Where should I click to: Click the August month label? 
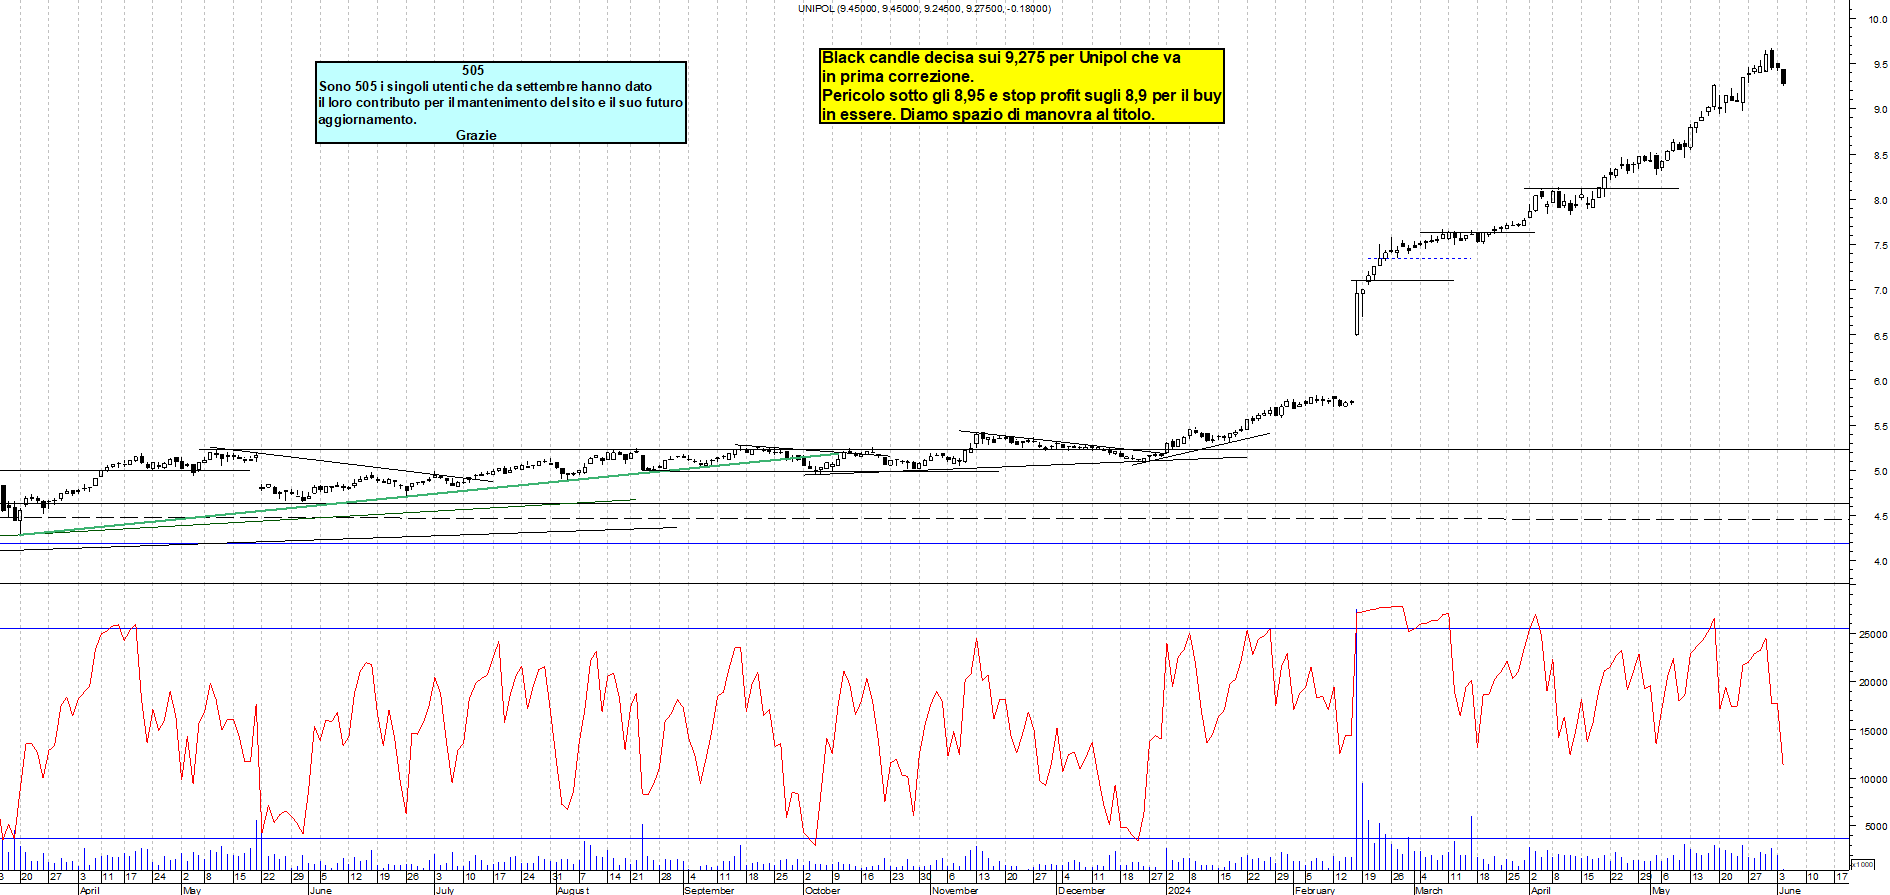click(573, 890)
